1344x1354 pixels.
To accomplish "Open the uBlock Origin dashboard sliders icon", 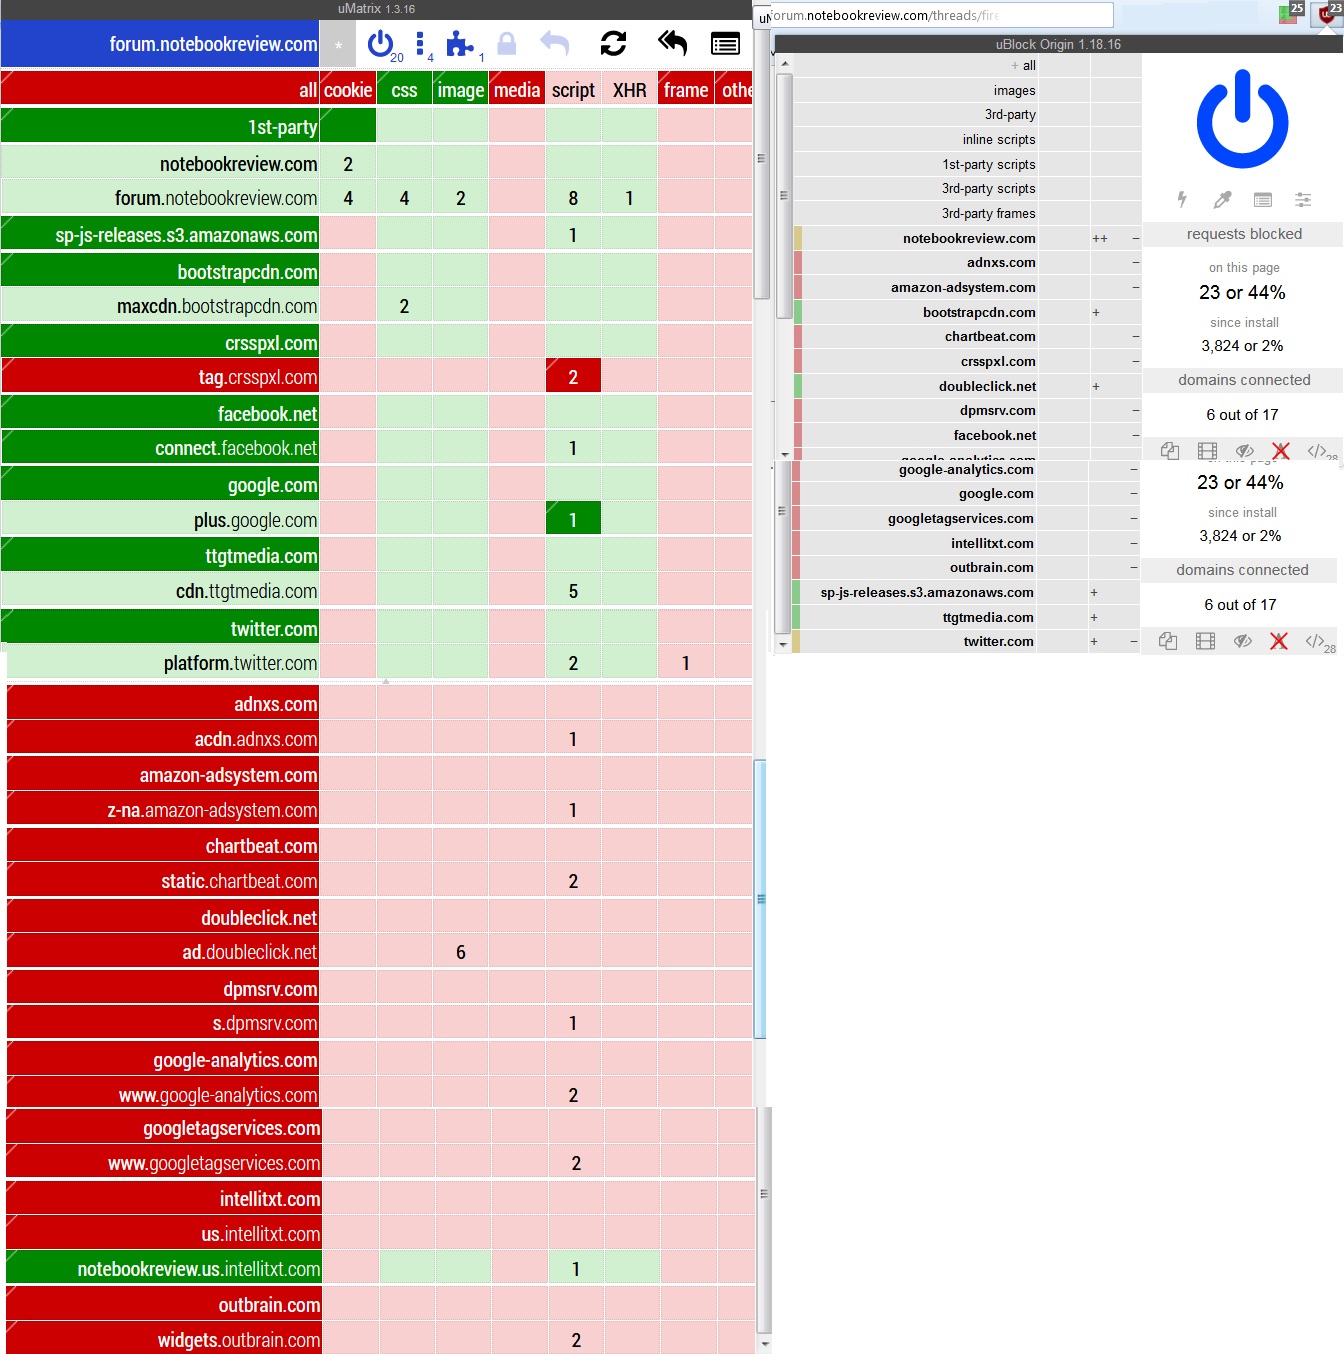I will tap(1303, 199).
